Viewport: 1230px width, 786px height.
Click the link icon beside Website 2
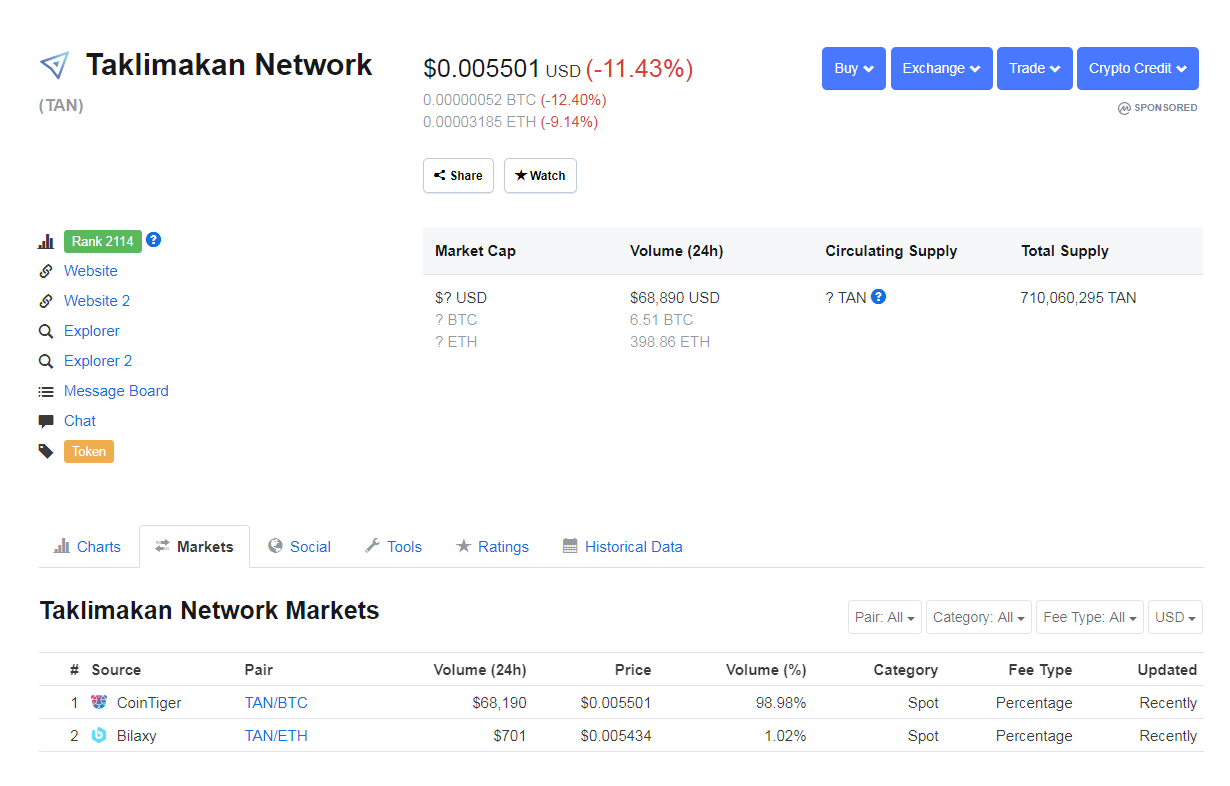click(46, 301)
